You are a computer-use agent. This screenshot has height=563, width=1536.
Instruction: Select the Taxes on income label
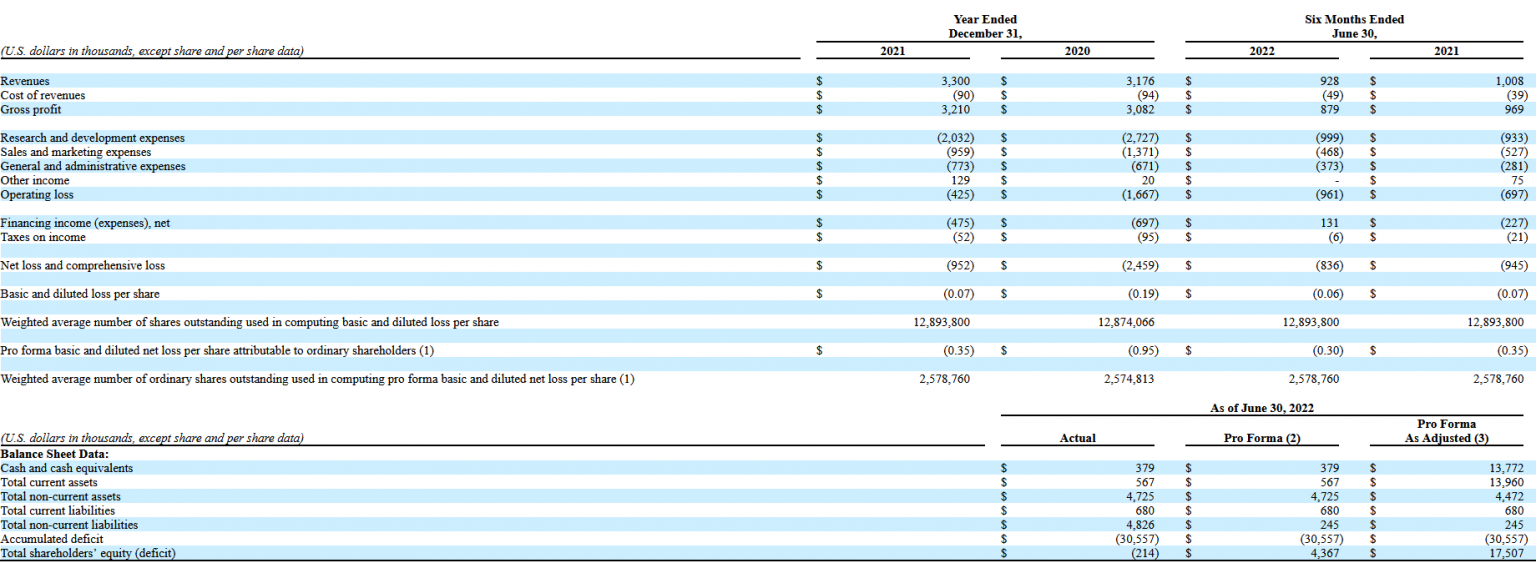43,237
